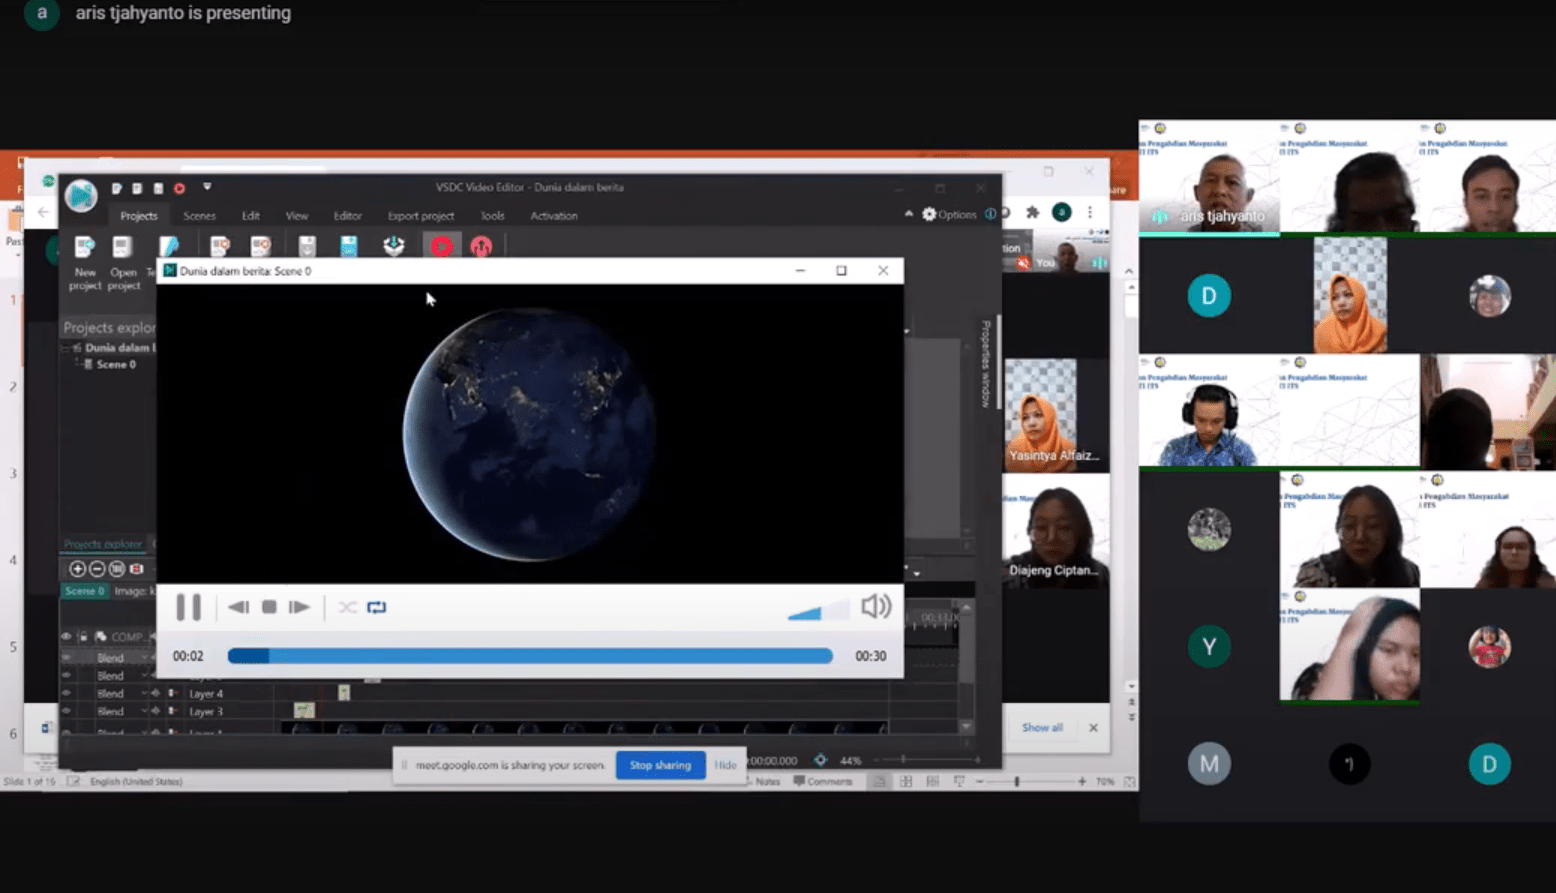
Task: Open the Blend dropdown for Layer 3
Action: (144, 712)
